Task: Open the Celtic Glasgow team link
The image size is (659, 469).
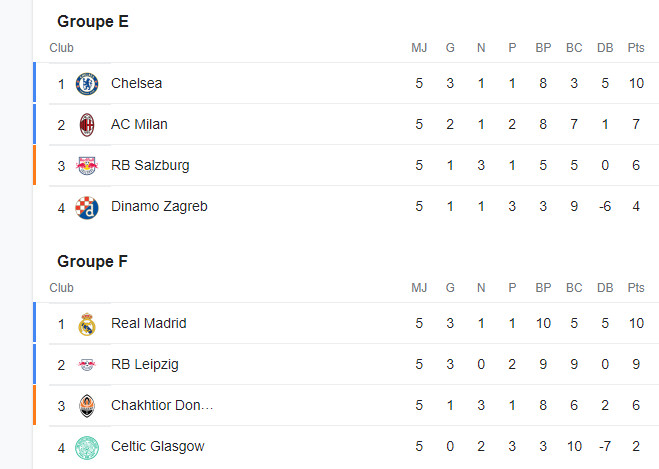Action: pyautogui.click(x=157, y=446)
